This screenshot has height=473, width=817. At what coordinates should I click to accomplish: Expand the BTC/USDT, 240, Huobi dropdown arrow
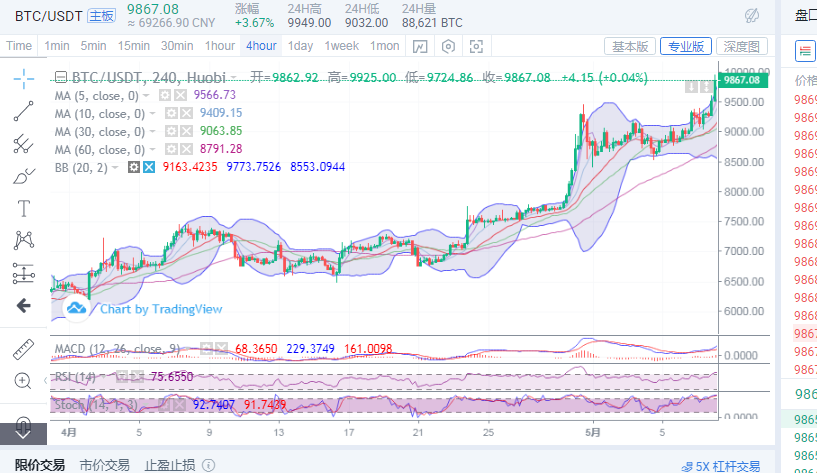click(234, 78)
